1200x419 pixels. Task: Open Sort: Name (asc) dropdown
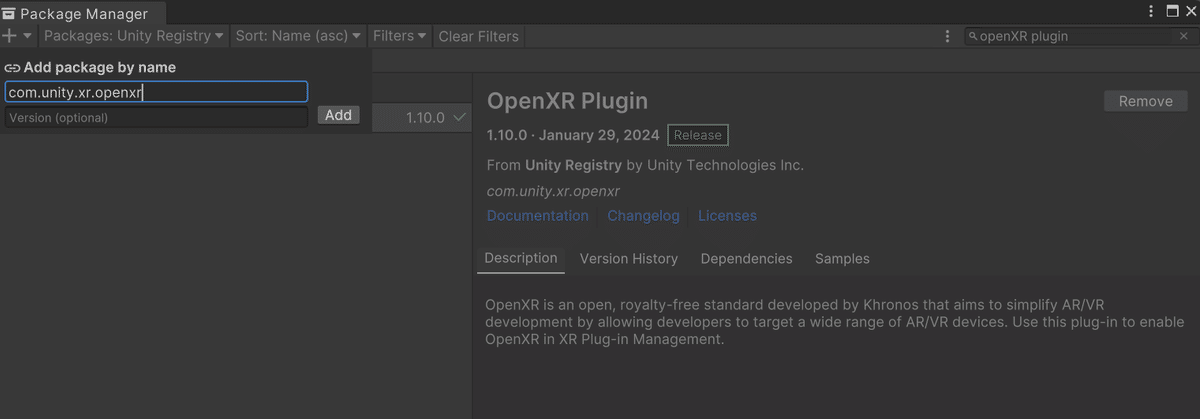(x=298, y=36)
